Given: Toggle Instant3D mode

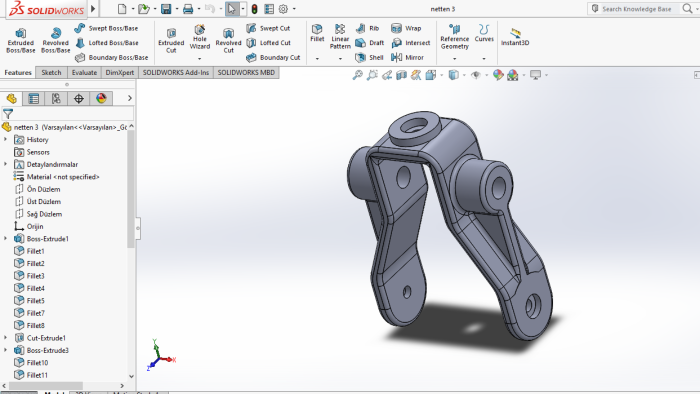Looking at the screenshot, I should [x=515, y=37].
